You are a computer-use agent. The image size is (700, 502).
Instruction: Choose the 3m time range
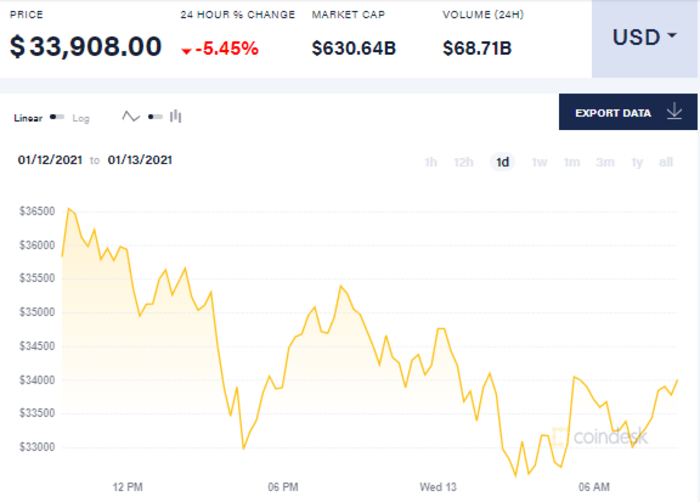pyautogui.click(x=604, y=162)
